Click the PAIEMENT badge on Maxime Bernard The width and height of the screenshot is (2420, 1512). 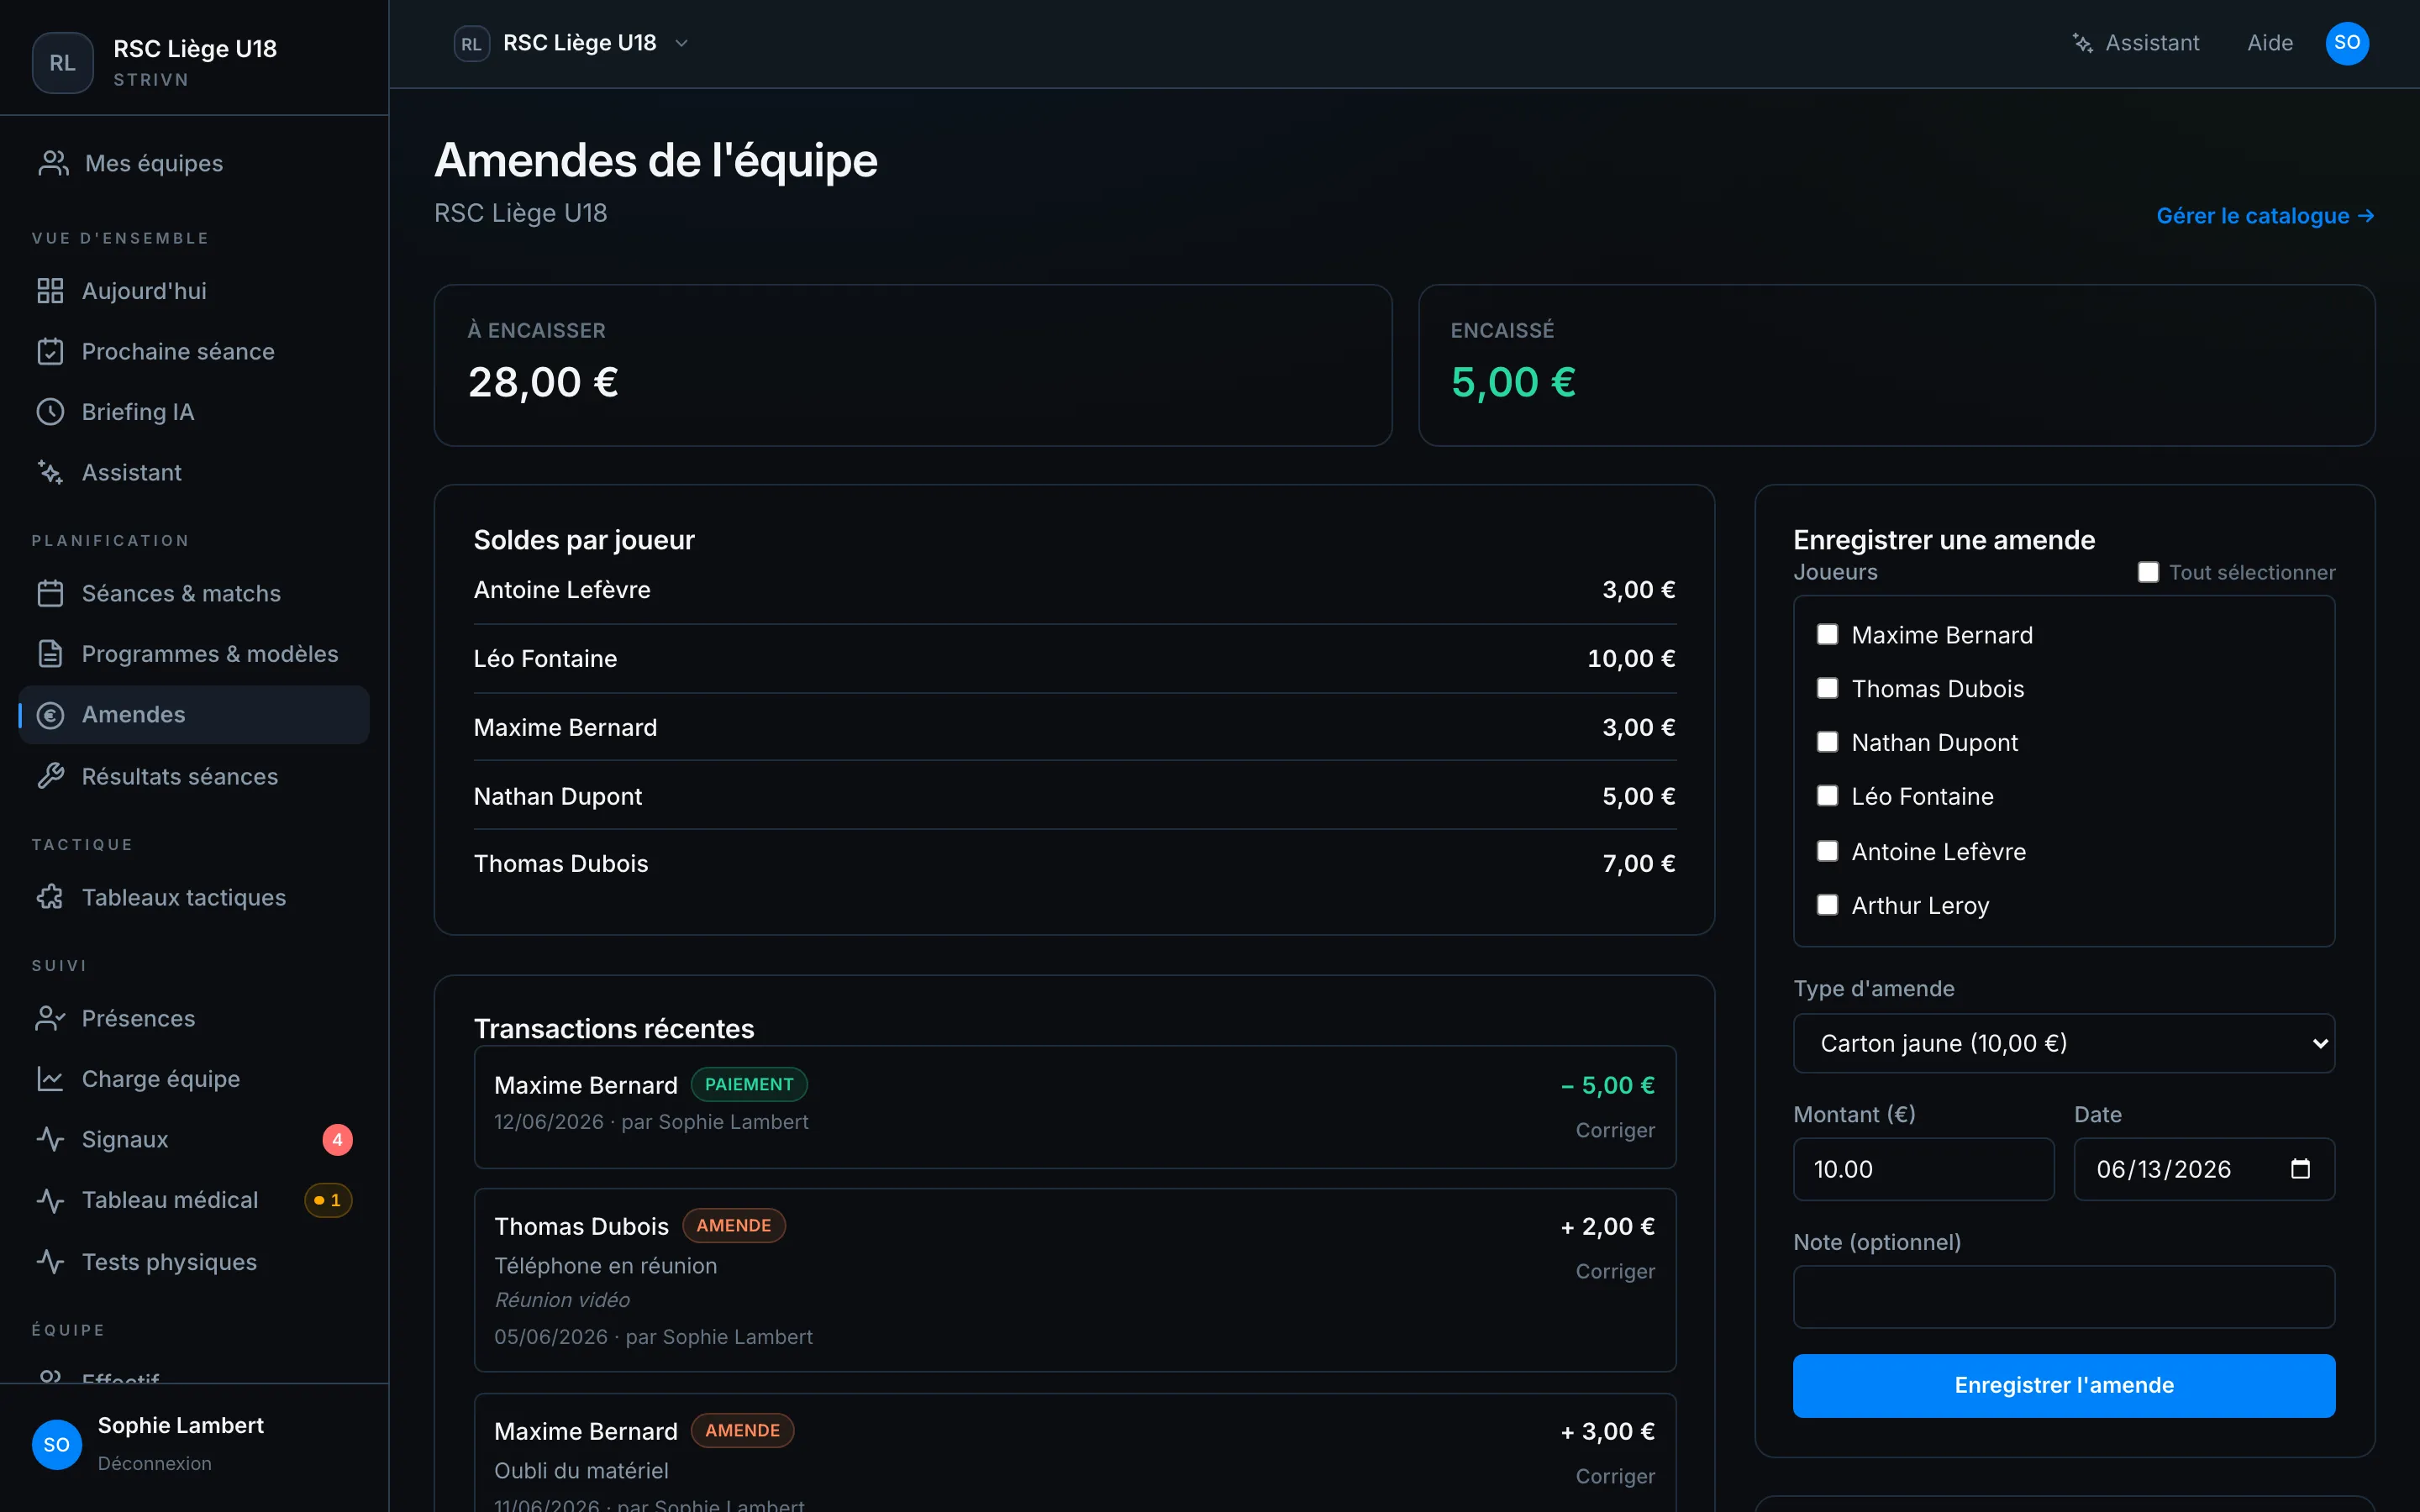tap(749, 1084)
